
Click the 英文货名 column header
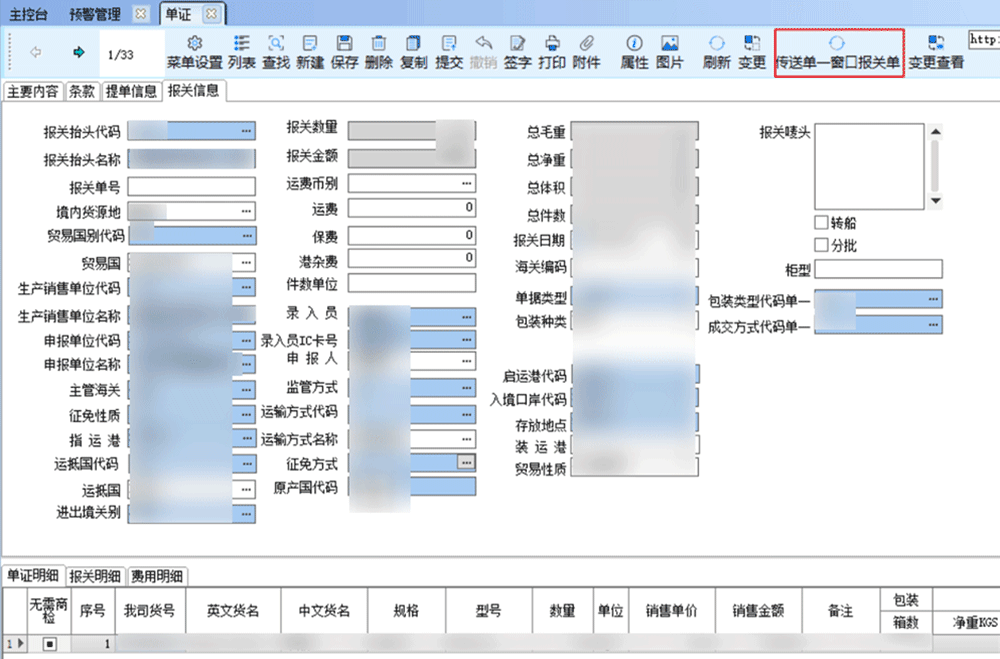point(233,611)
